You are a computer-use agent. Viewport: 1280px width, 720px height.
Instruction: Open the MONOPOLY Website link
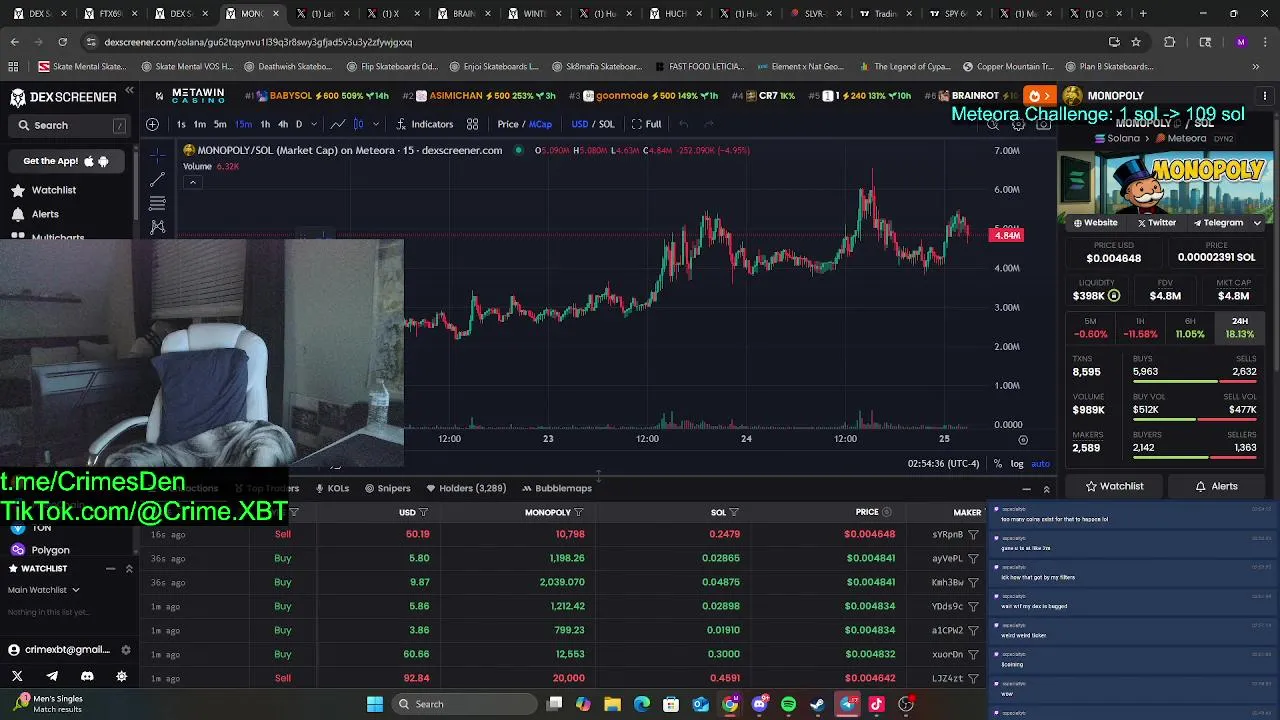coord(1095,223)
